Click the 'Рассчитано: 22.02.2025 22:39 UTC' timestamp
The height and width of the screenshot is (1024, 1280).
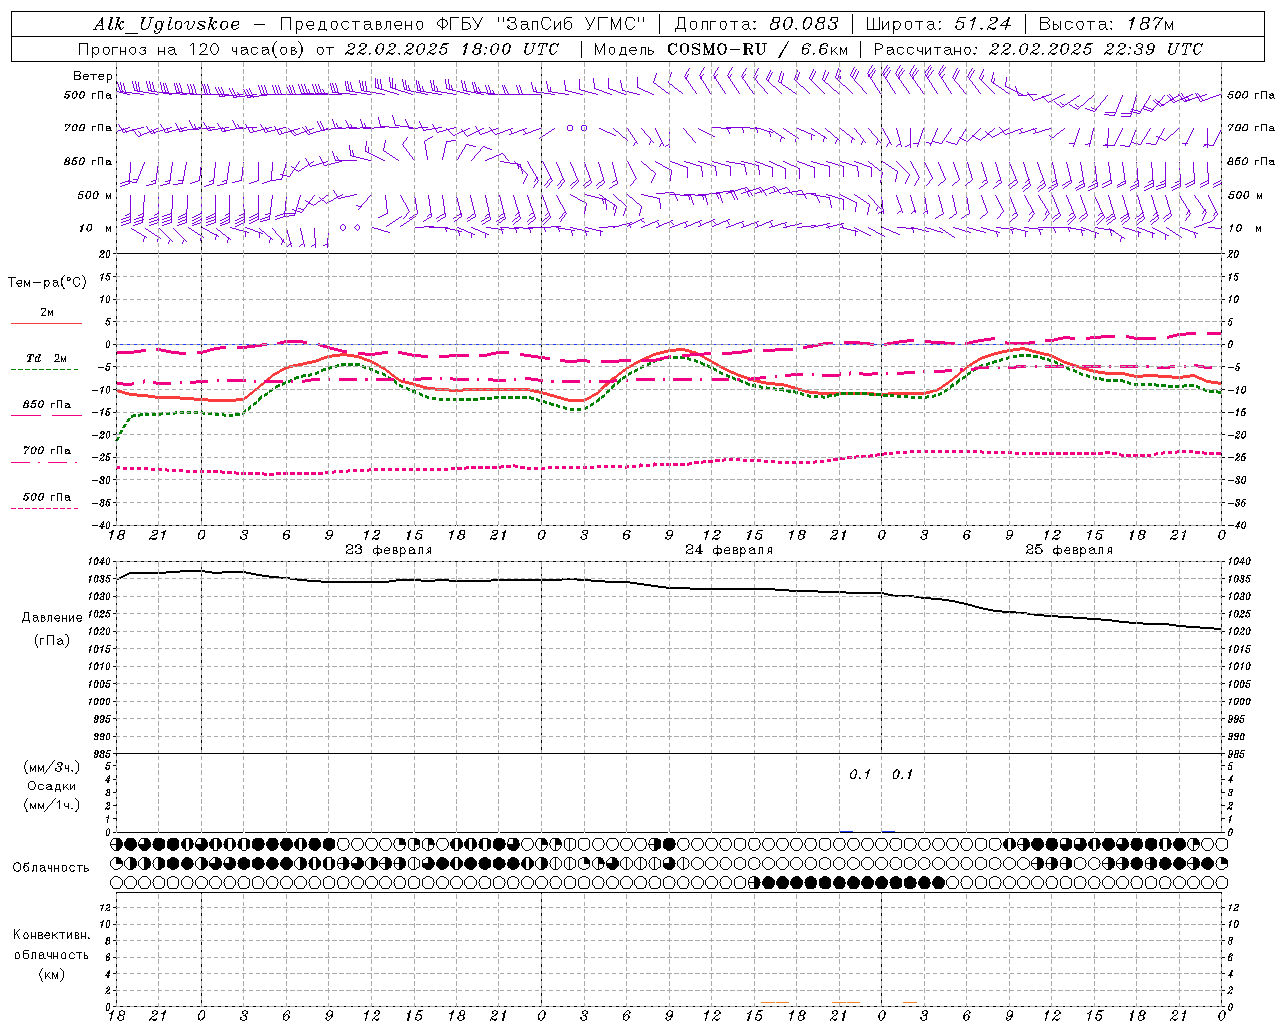tap(1038, 49)
